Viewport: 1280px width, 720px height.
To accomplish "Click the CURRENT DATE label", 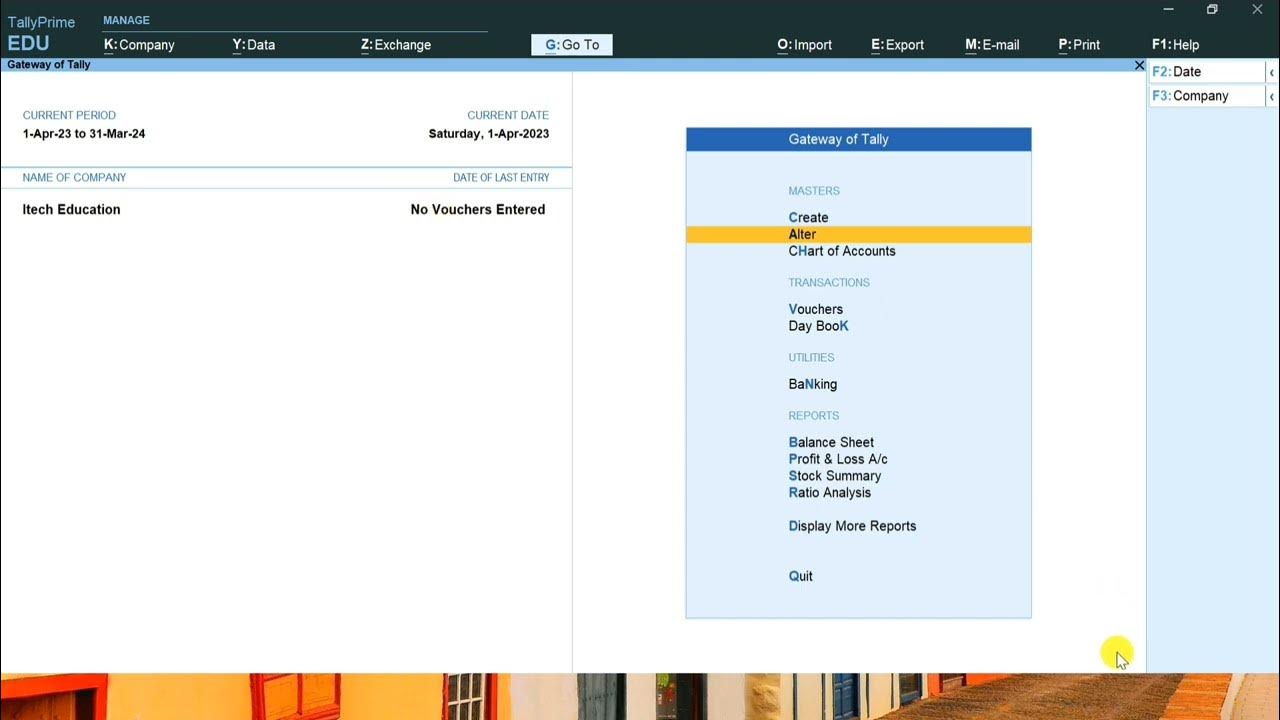I will click(x=508, y=115).
